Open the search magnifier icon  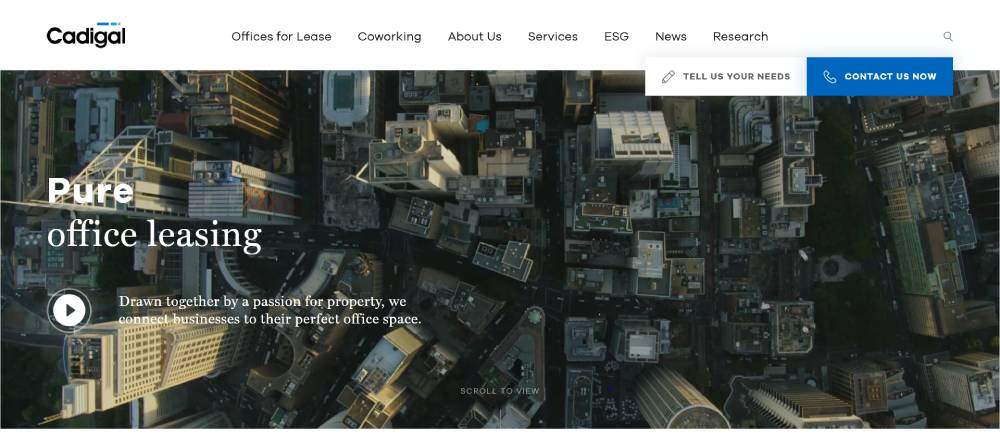click(948, 37)
